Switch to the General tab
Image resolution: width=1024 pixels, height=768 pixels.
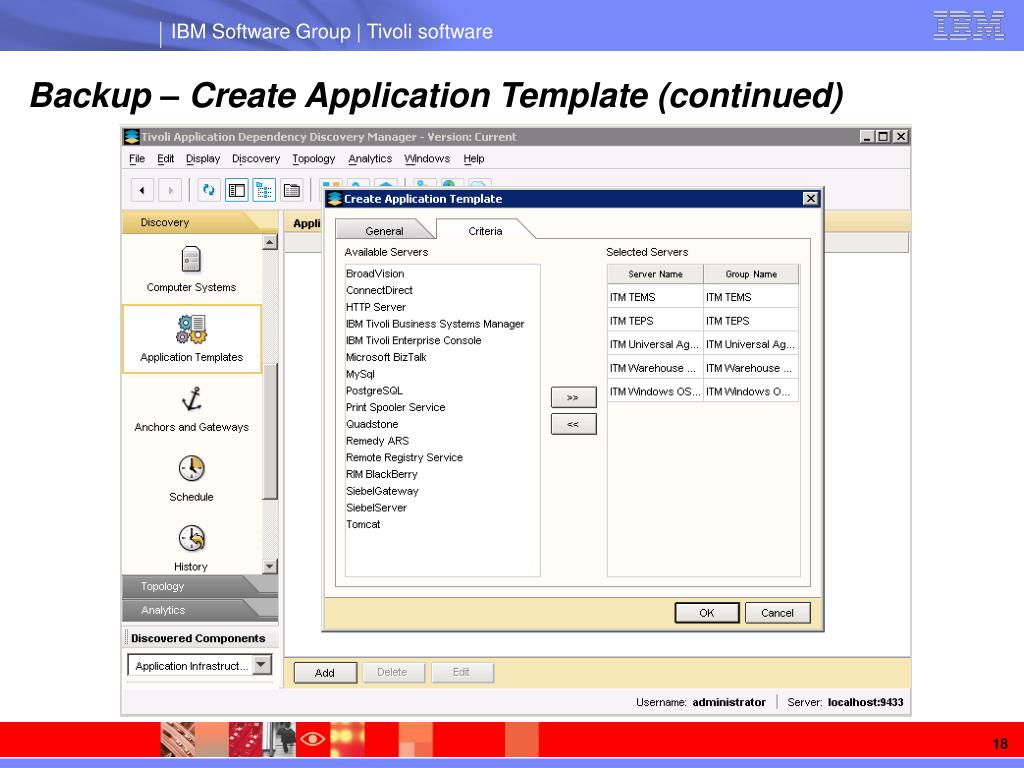(x=384, y=231)
